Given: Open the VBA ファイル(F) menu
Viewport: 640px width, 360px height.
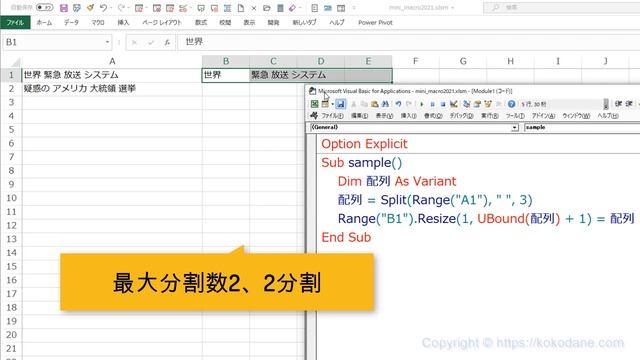Looking at the screenshot, I should pos(332,116).
